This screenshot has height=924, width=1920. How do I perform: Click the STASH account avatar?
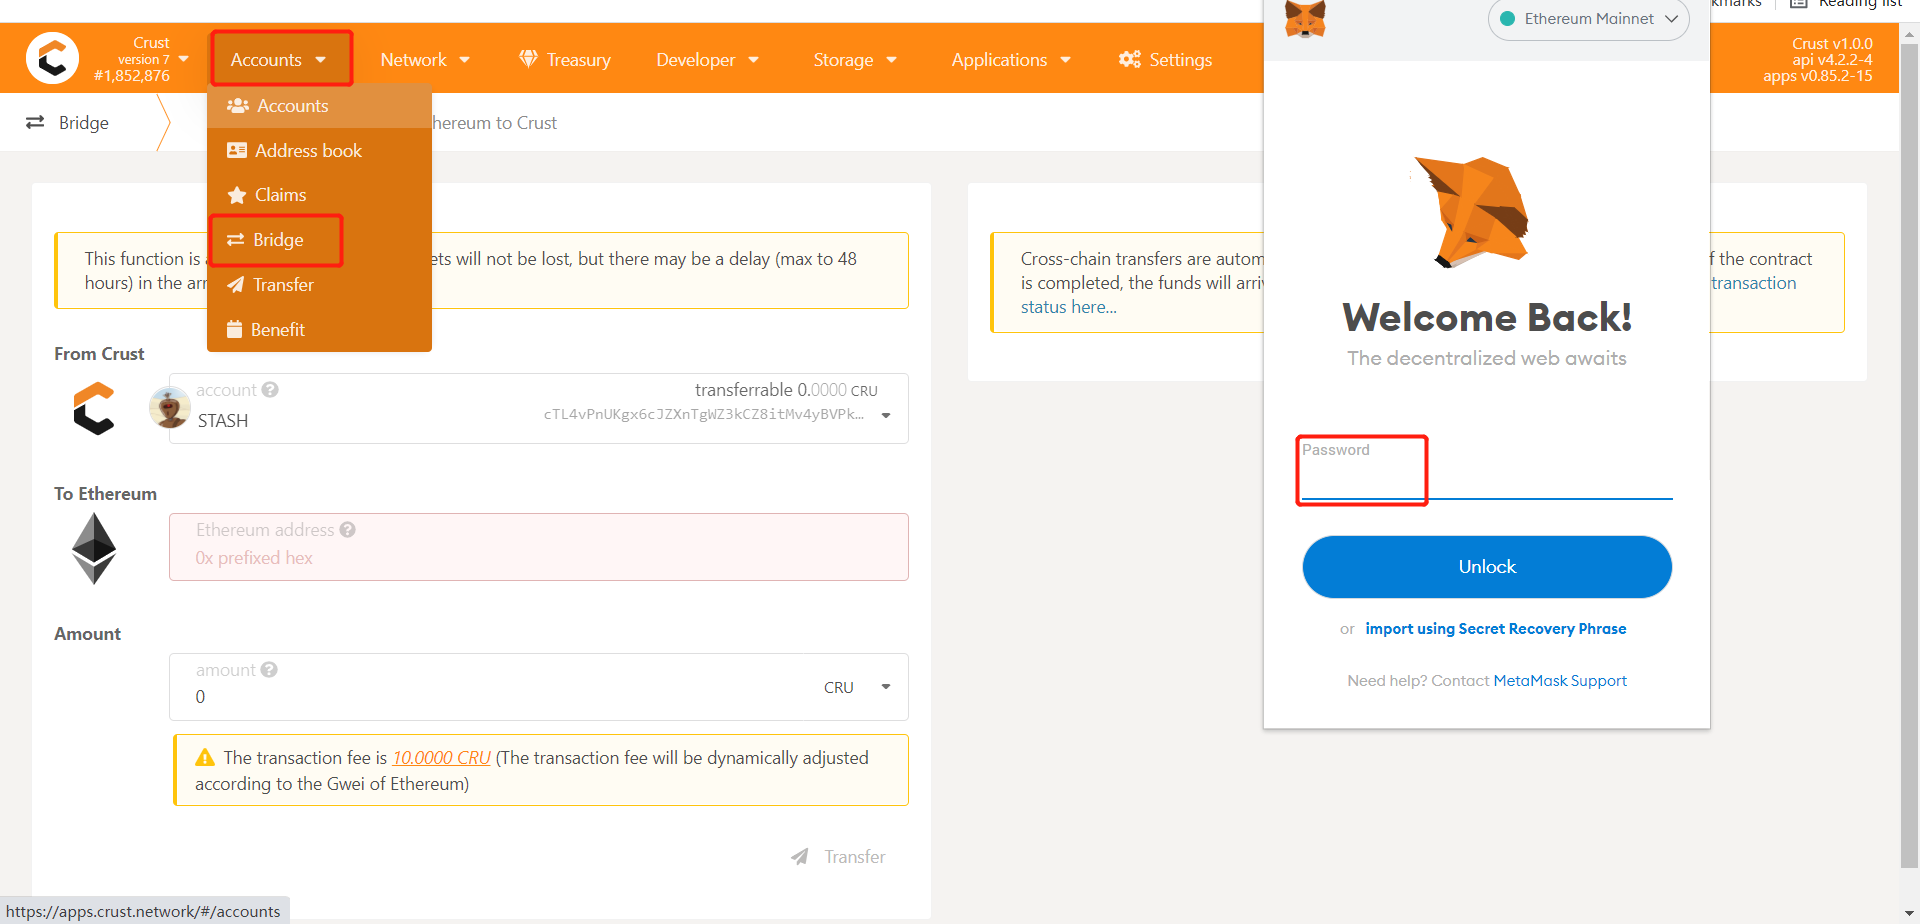coord(169,408)
